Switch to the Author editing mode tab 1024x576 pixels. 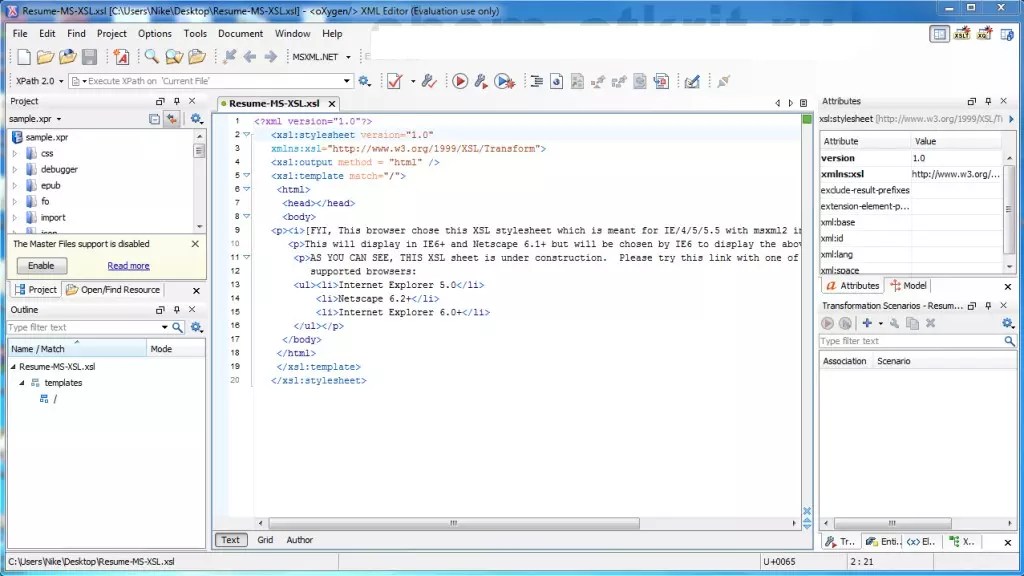pyautogui.click(x=300, y=539)
